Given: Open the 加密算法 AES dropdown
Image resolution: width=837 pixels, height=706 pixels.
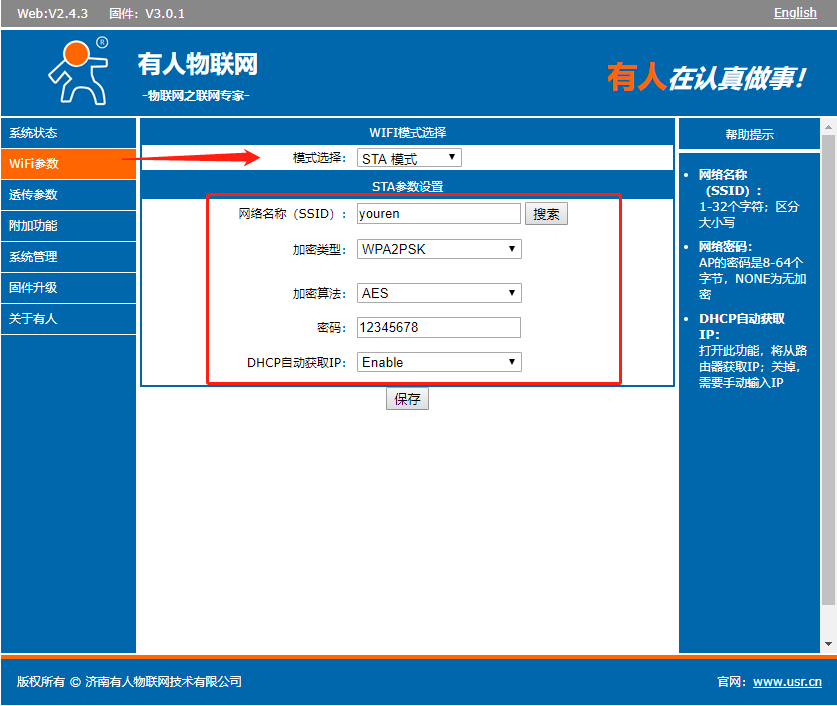Looking at the screenshot, I should (x=439, y=293).
